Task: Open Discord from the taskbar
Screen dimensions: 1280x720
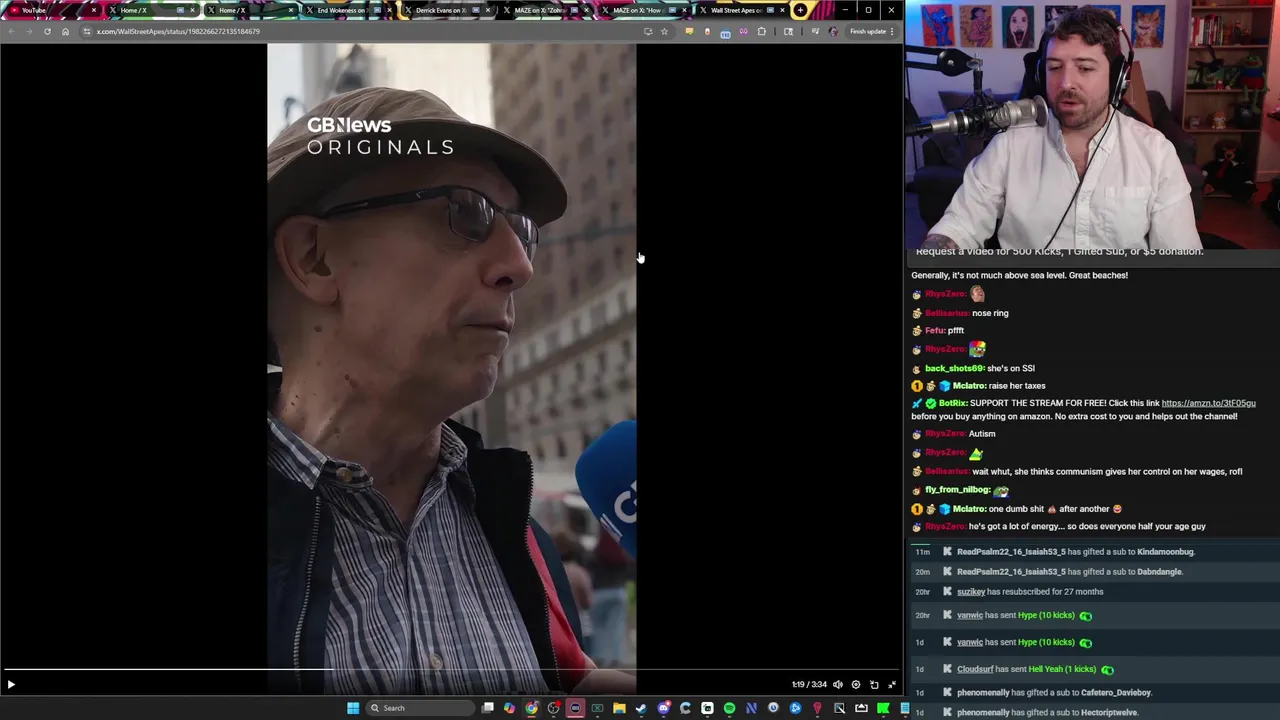Action: click(x=664, y=708)
